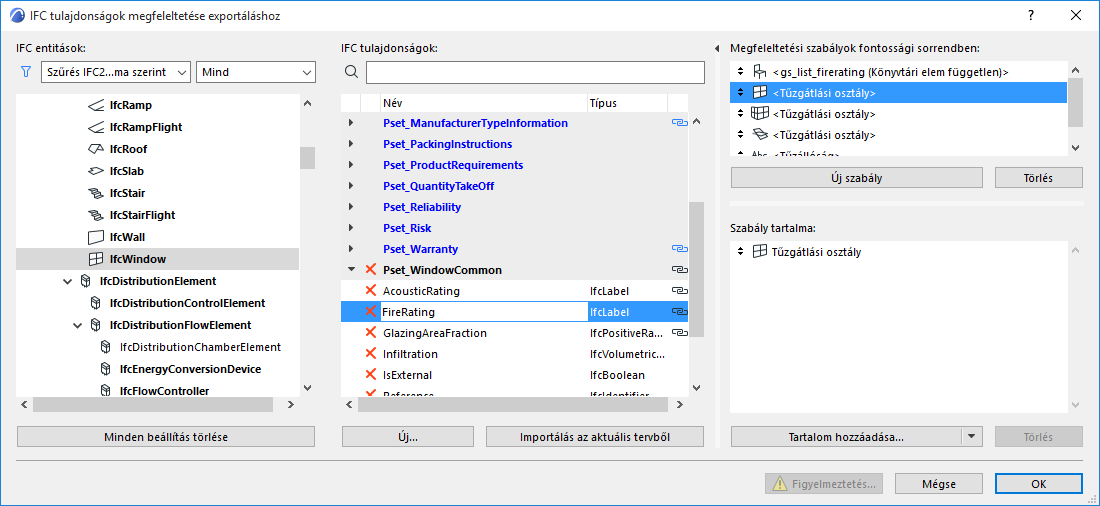Click the IfcSlab icon
The image size is (1100, 506).
[95, 171]
